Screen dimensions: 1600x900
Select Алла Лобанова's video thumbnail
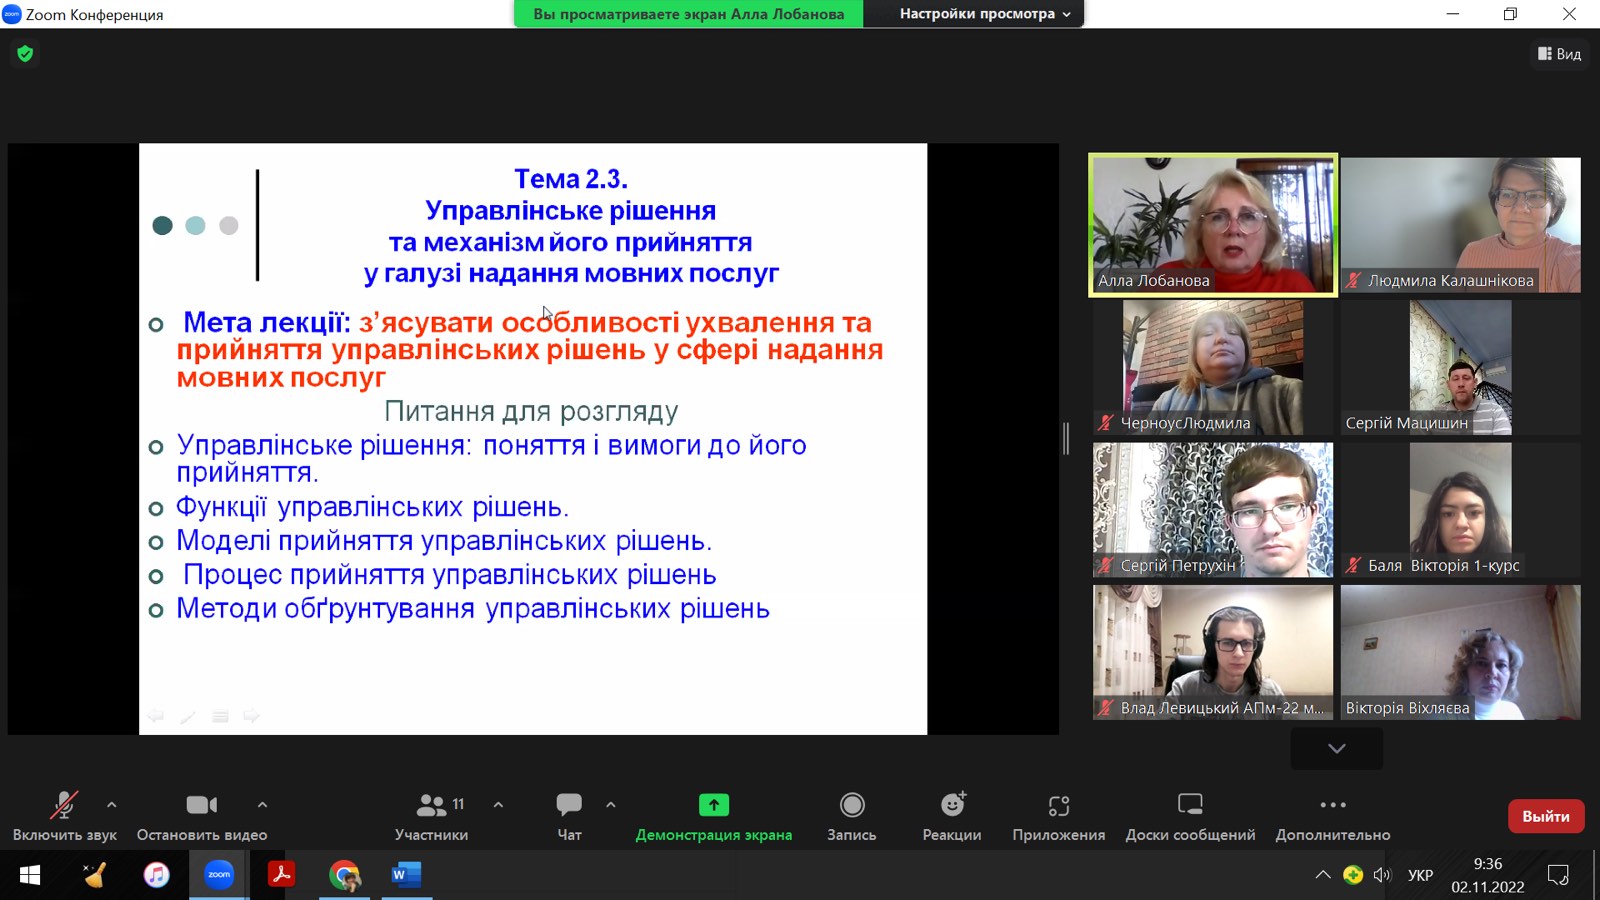[x=1212, y=225]
